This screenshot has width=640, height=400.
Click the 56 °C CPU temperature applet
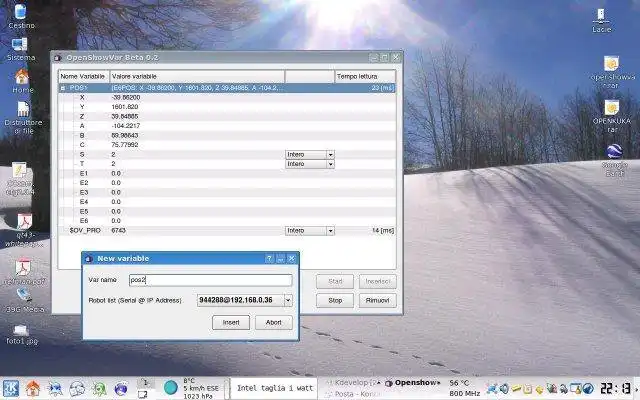(460, 383)
